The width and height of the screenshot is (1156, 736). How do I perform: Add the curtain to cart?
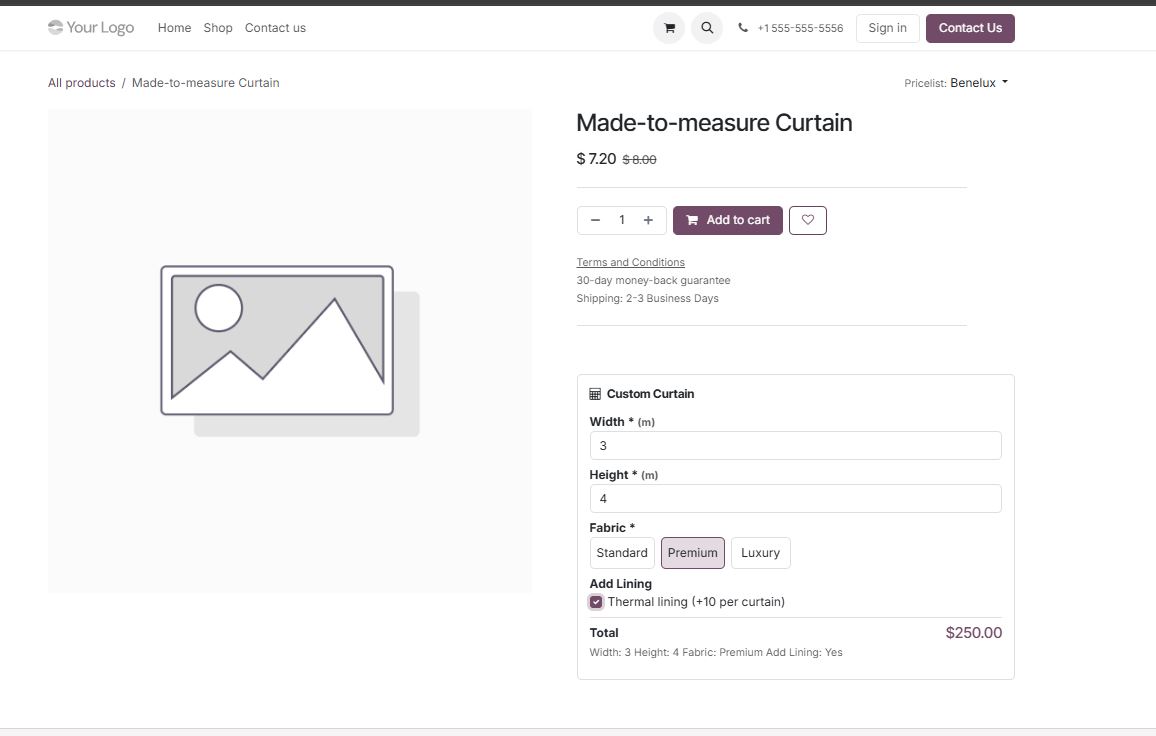pyautogui.click(x=728, y=220)
